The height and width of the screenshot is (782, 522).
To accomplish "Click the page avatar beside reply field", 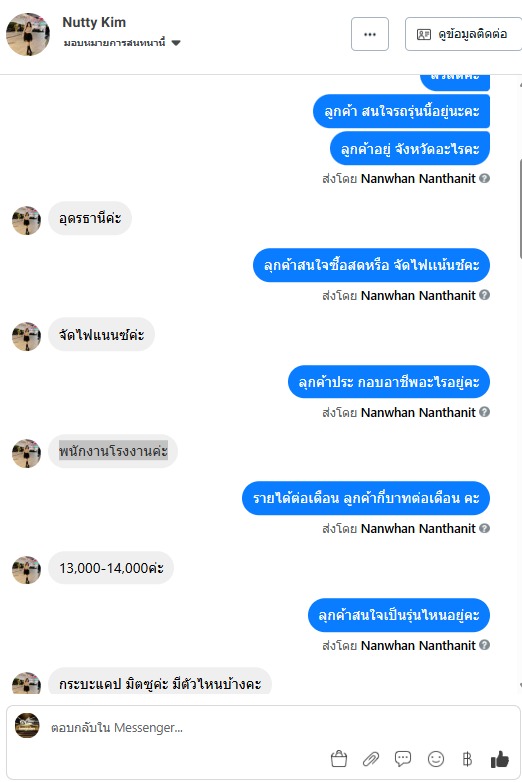I will [x=27, y=725].
